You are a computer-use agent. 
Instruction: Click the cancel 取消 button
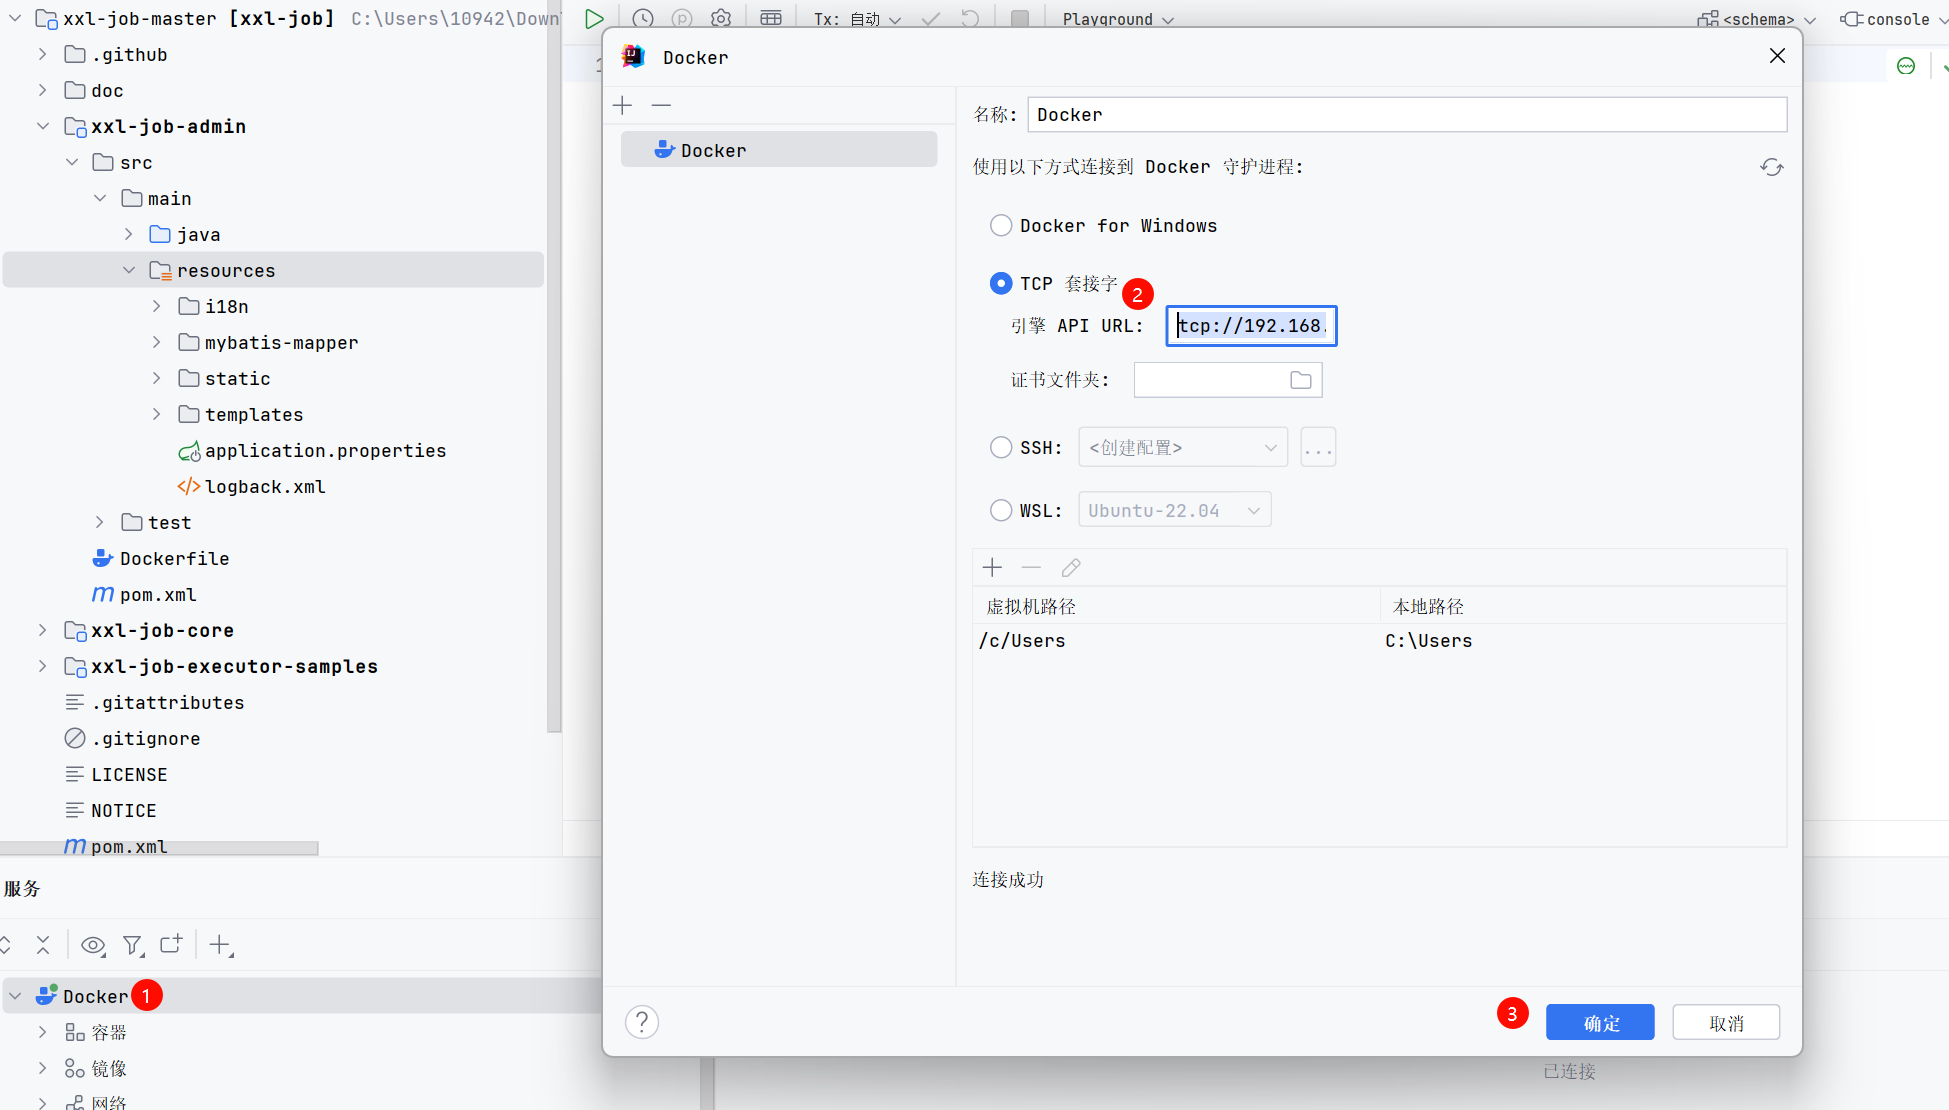pos(1726,1022)
